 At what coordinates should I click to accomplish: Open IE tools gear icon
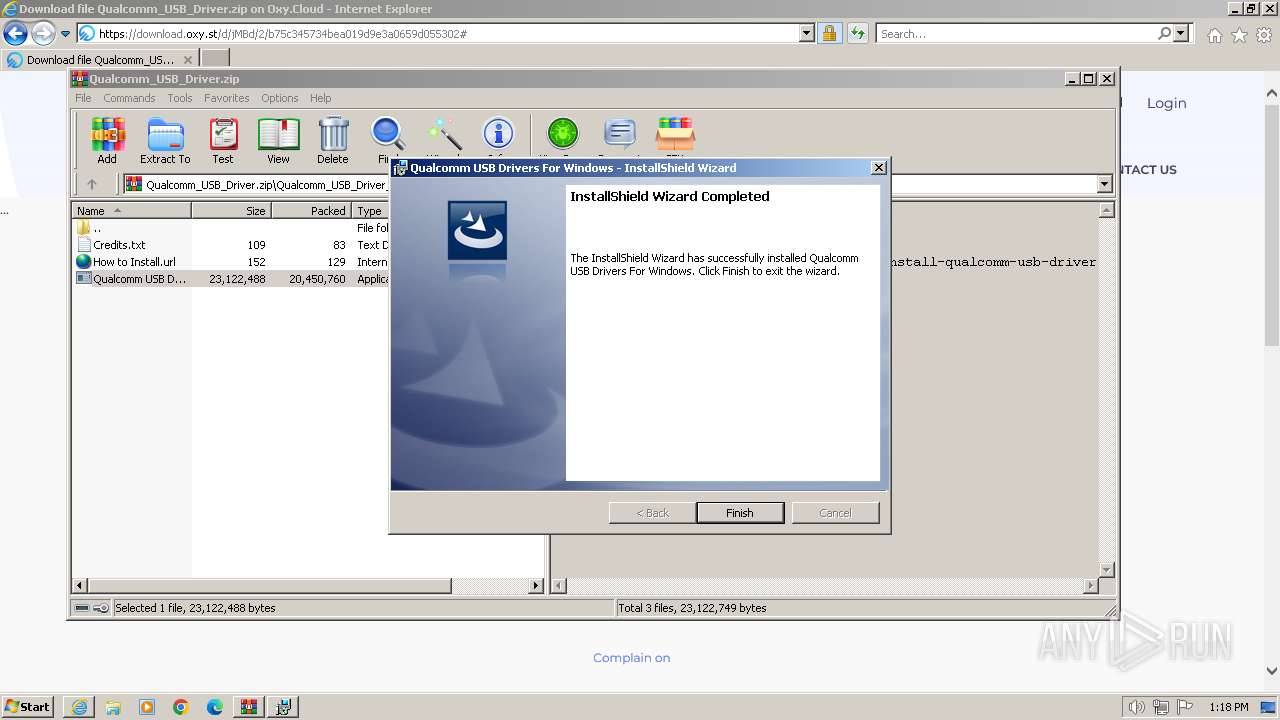[1264, 35]
